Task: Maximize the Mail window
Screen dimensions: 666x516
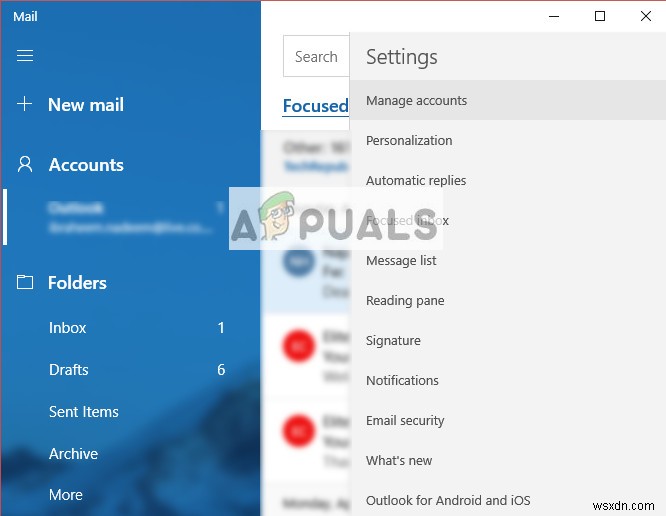Action: (600, 16)
